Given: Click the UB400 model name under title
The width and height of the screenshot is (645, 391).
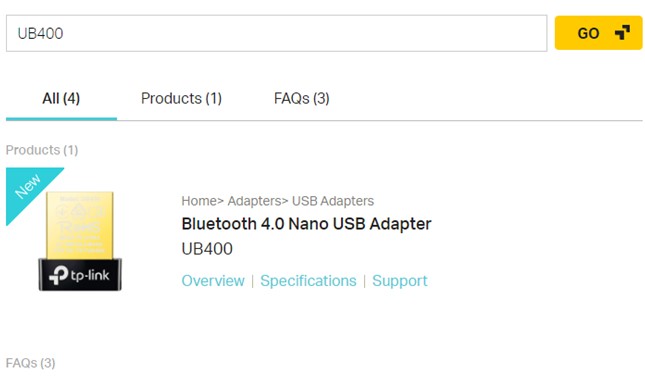Looking at the screenshot, I should (207, 249).
